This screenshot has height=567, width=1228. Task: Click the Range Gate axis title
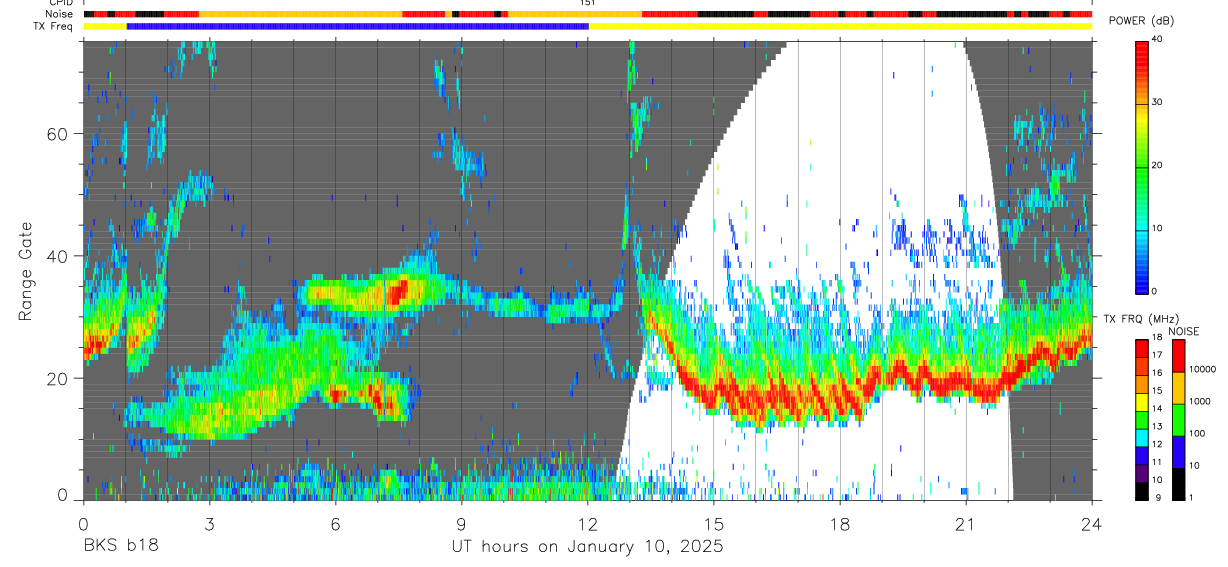point(26,272)
